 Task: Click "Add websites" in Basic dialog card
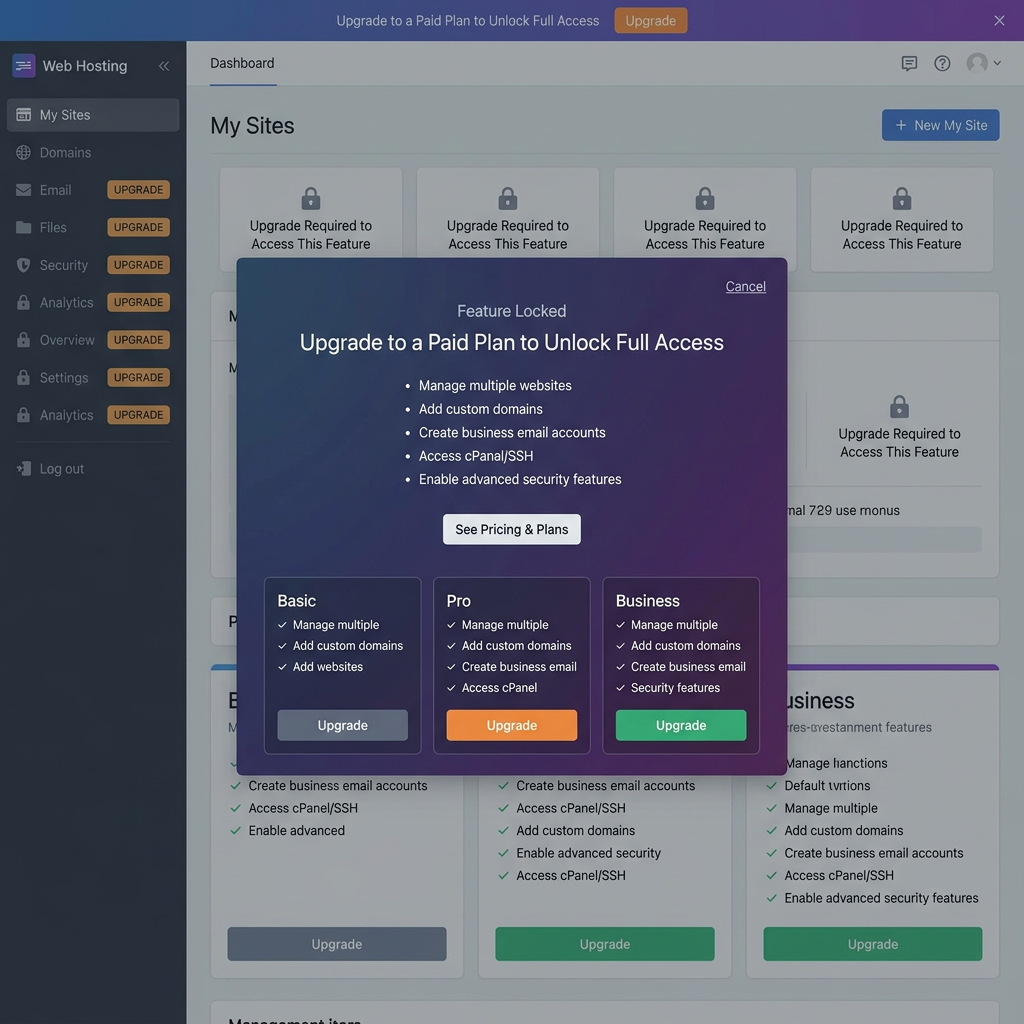328,667
